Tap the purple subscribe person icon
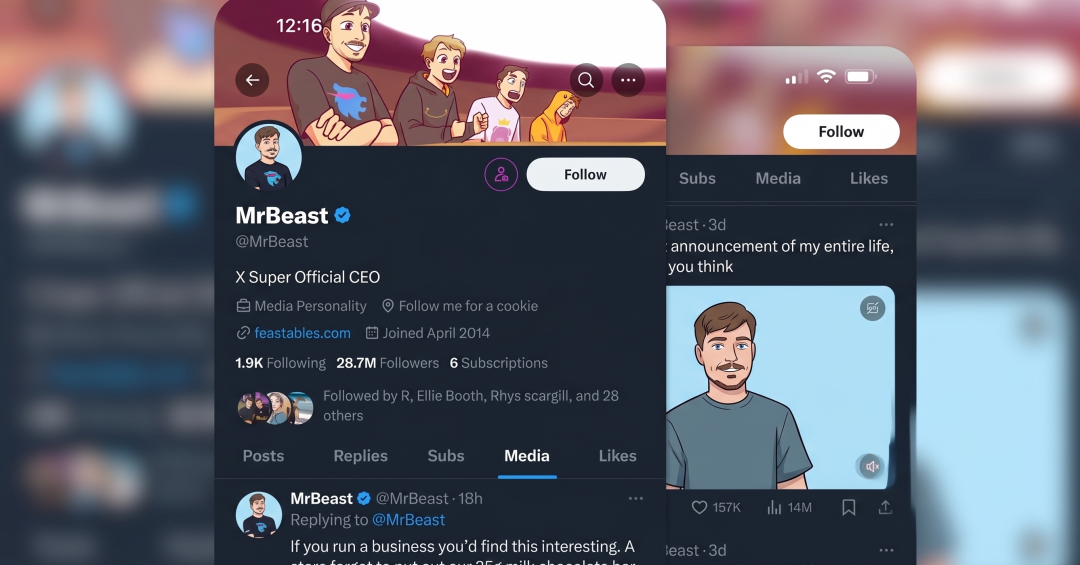The image size is (1080, 565). 501,174
